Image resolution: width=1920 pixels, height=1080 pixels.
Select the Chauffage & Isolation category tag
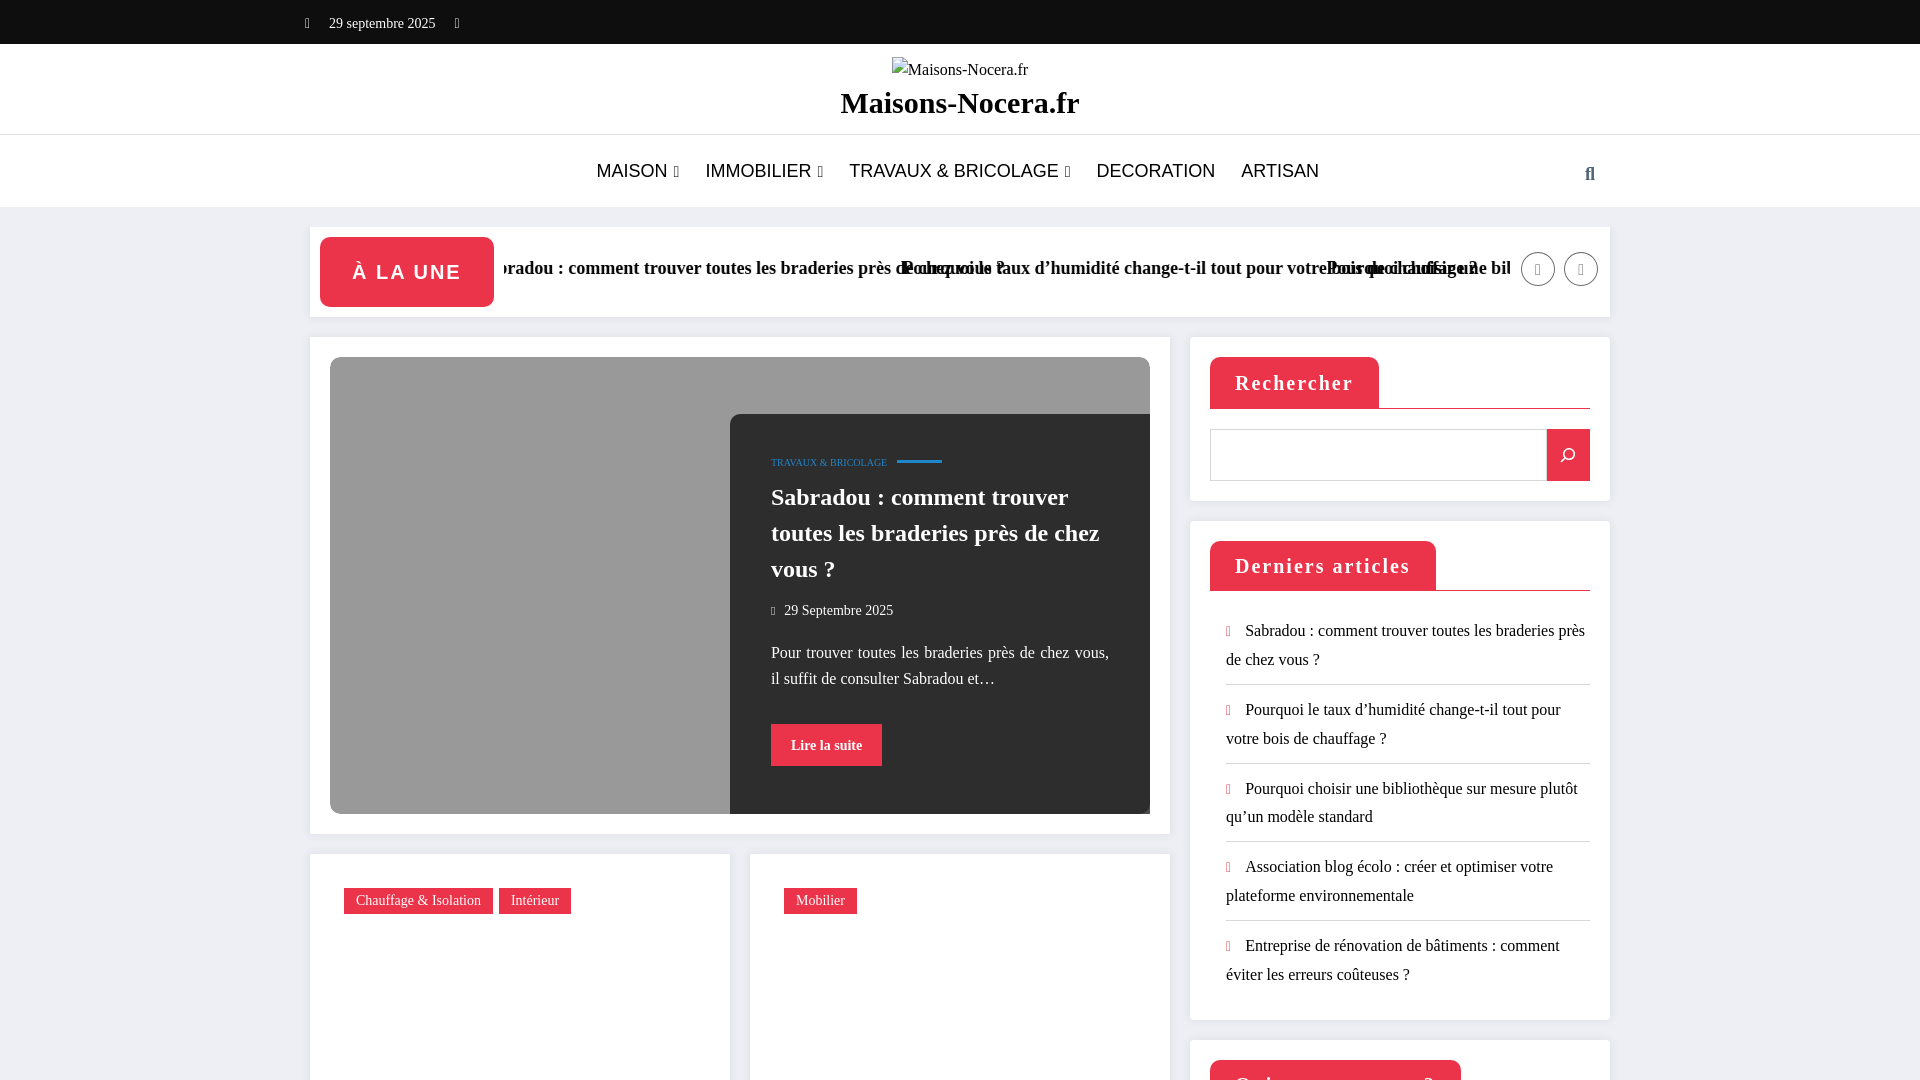click(x=418, y=901)
